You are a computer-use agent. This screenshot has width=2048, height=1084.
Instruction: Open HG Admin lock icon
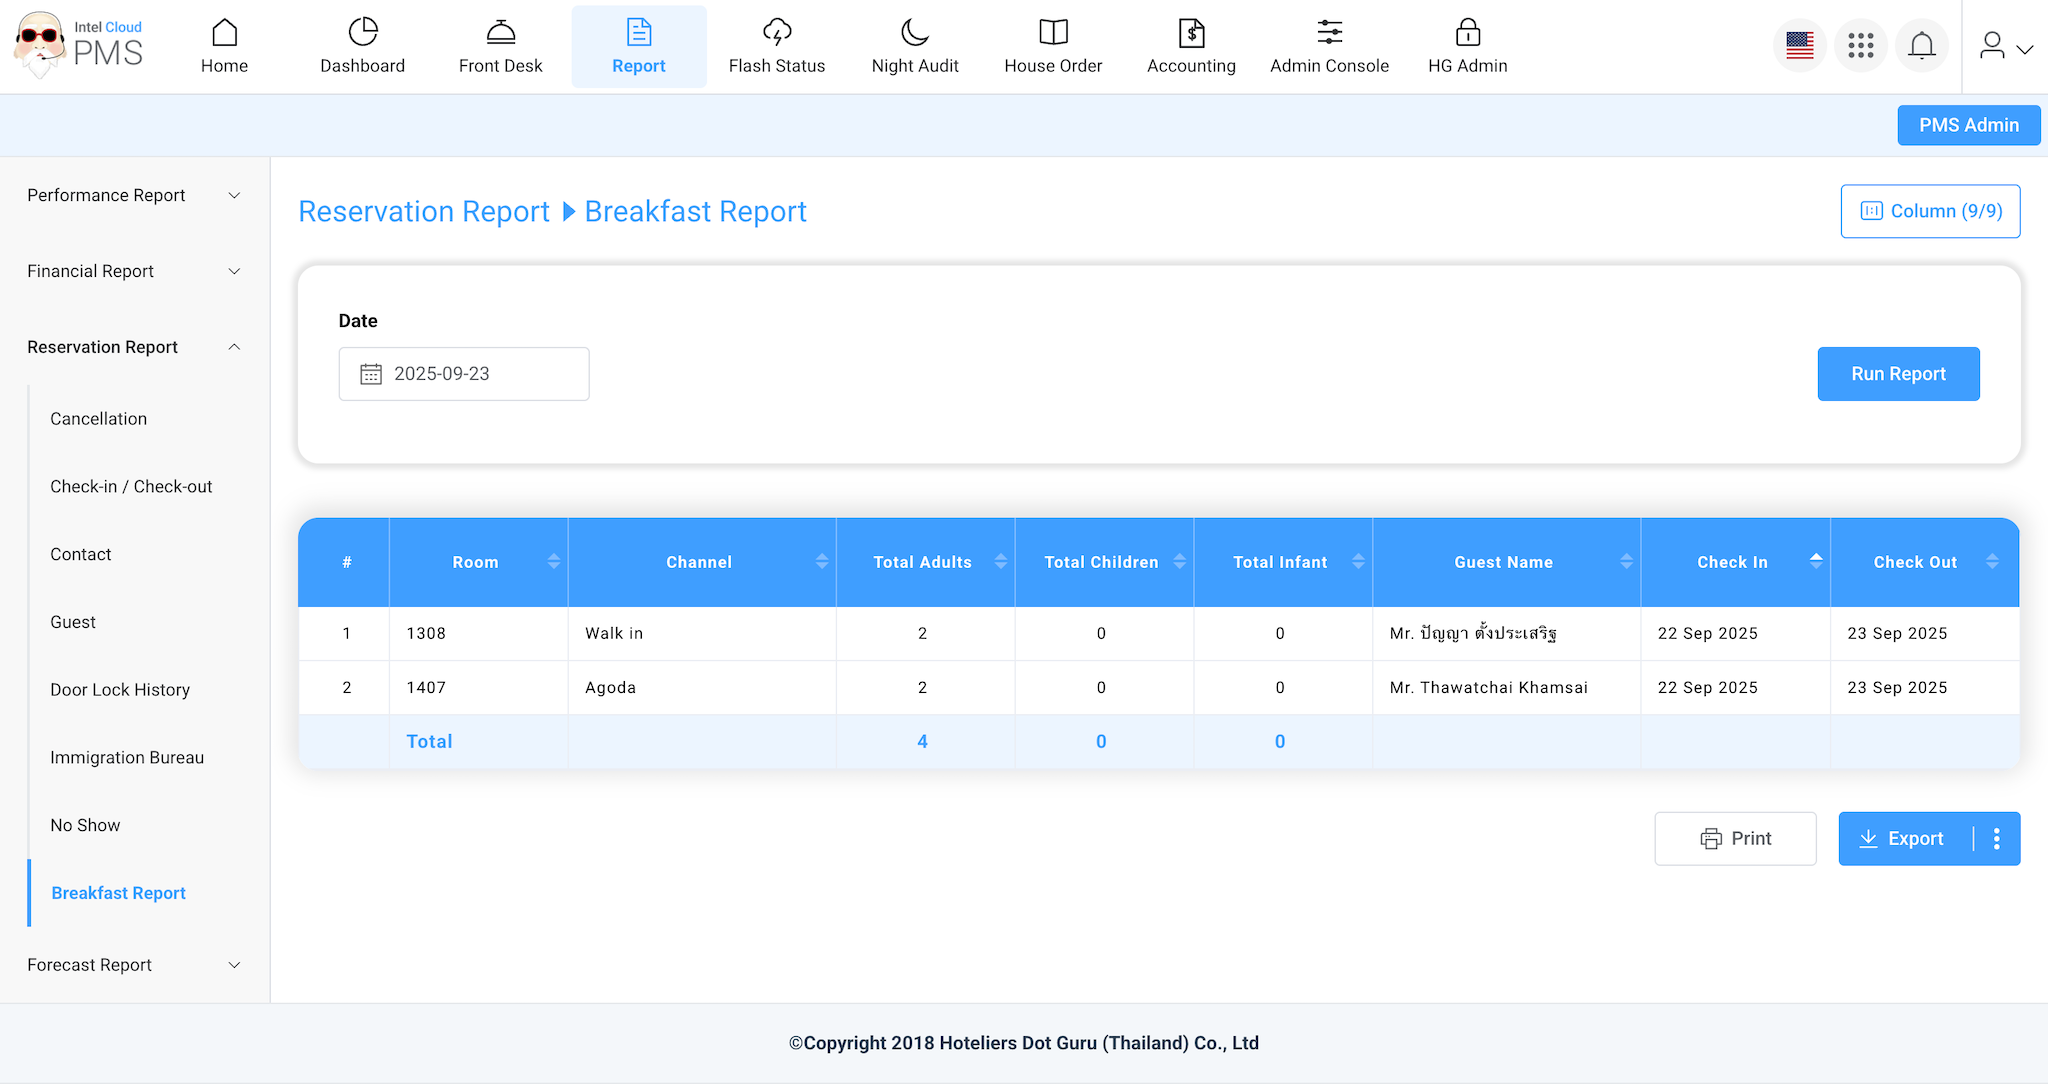click(x=1467, y=33)
